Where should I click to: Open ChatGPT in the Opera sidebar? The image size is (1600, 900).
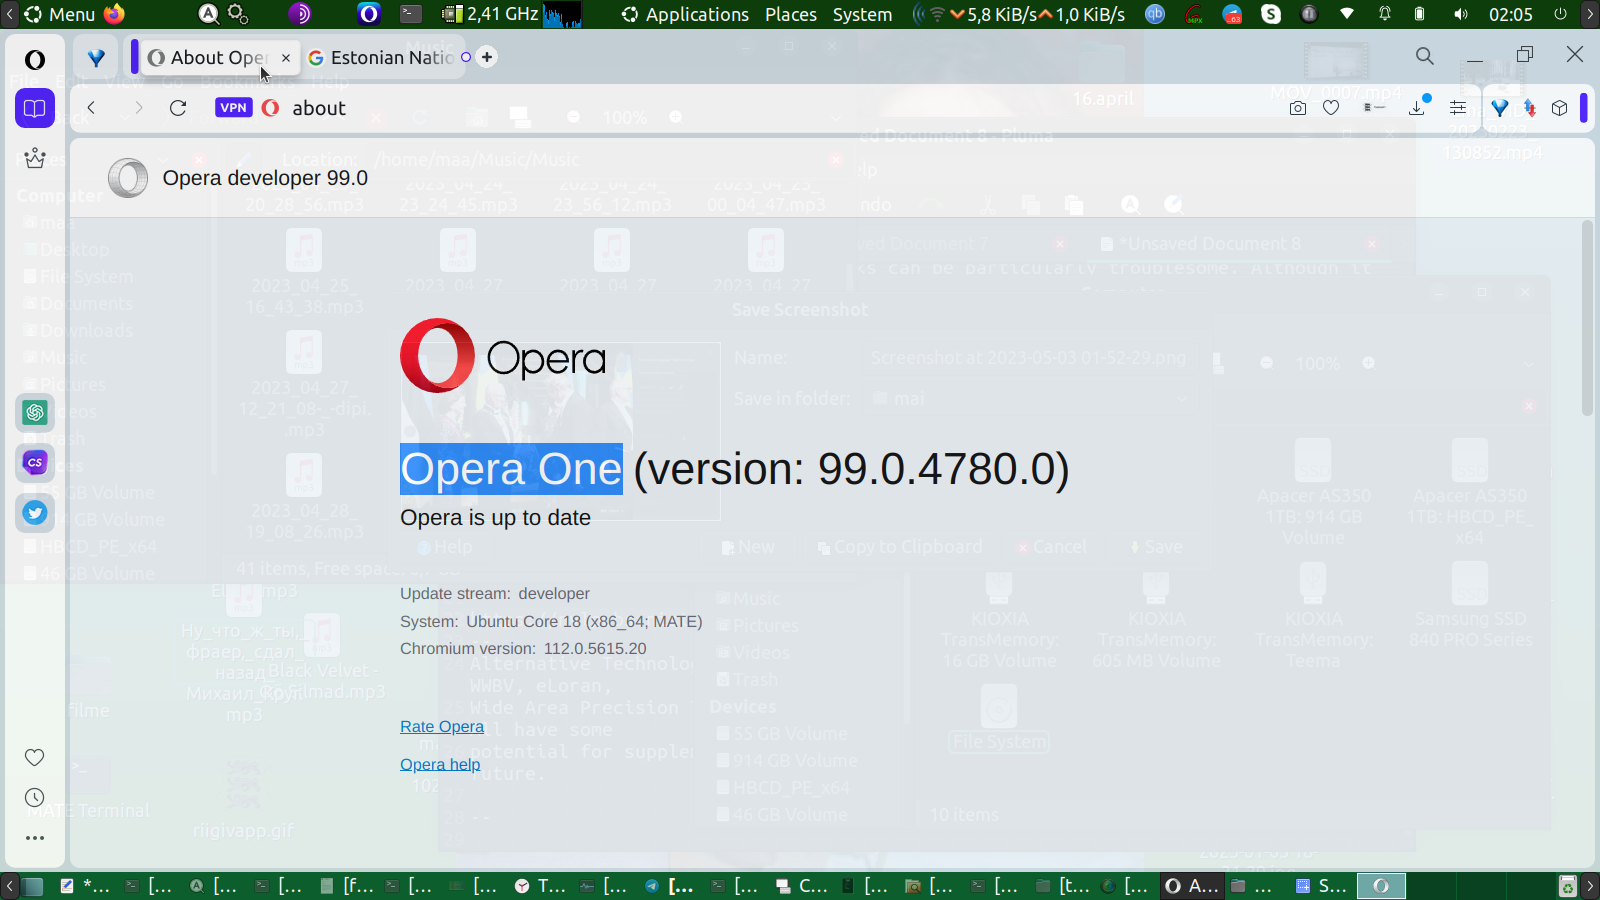point(35,412)
